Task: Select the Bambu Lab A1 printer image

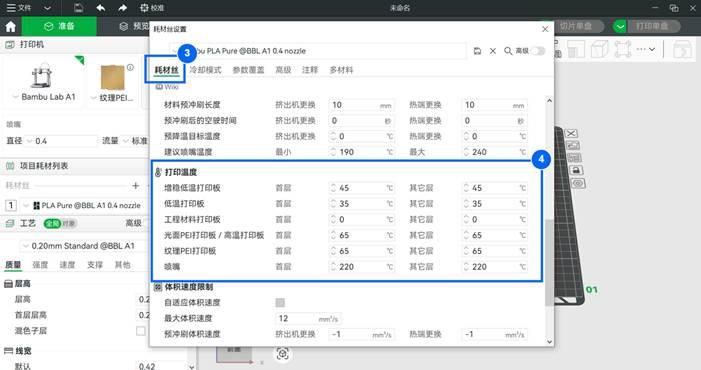Action: point(42,76)
